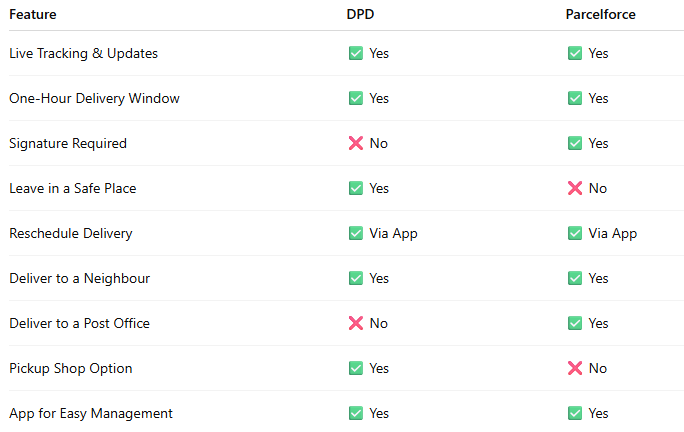Image resolution: width=684 pixels, height=432 pixels.
Task: Click DPD green check for Live Tracking
Action: tap(355, 53)
